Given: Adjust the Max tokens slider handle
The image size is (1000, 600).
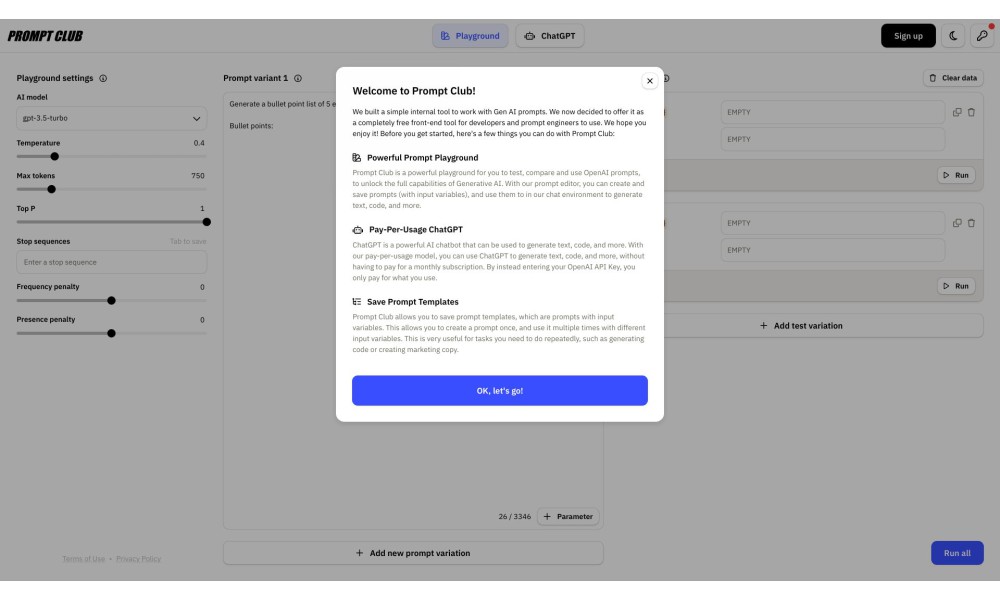Looking at the screenshot, I should tap(51, 189).
